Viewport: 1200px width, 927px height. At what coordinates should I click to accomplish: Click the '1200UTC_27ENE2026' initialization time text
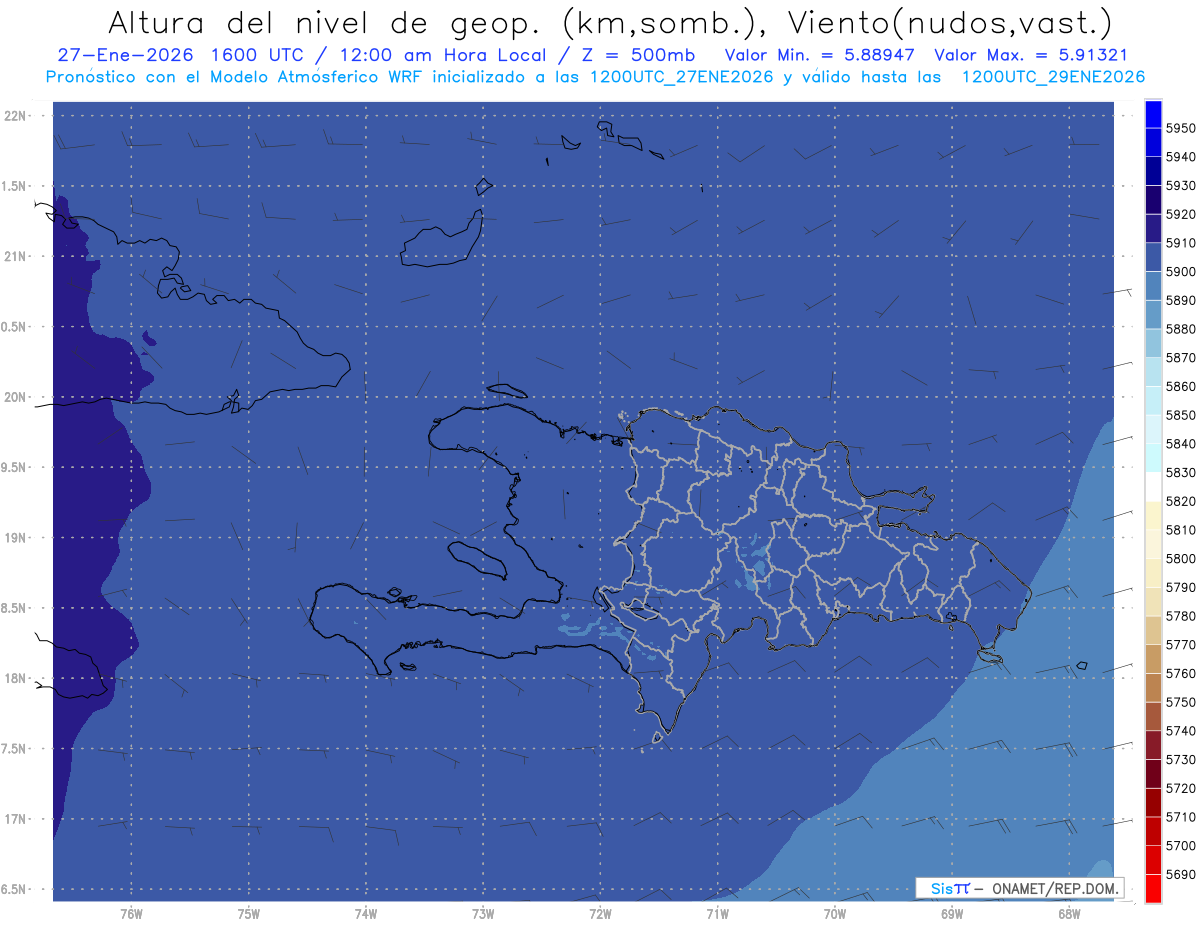pos(682,77)
